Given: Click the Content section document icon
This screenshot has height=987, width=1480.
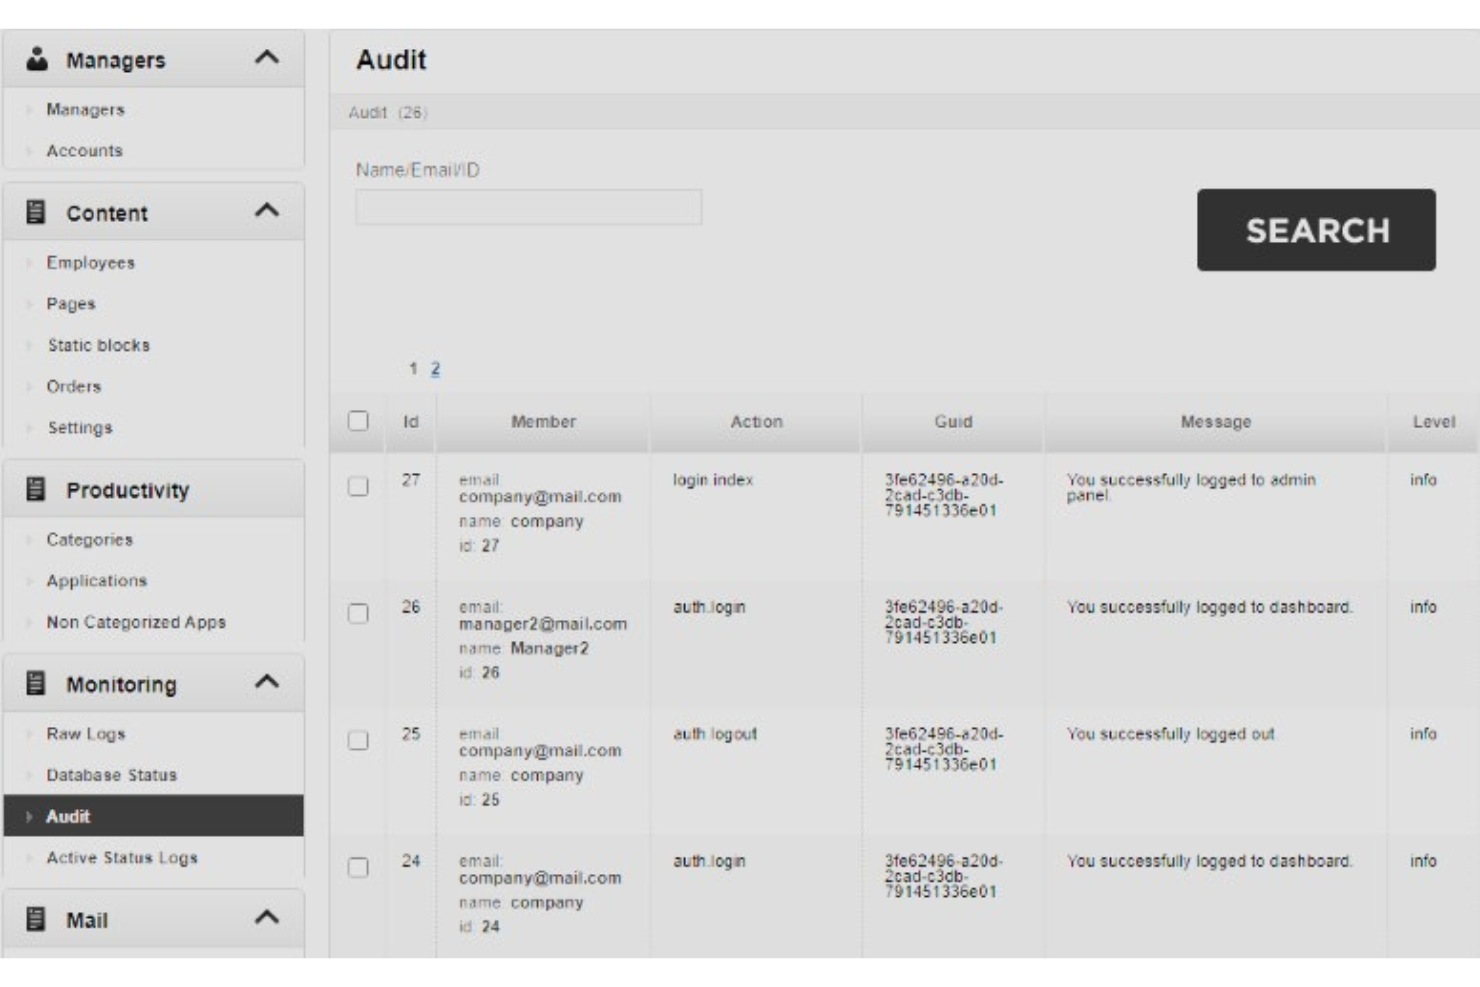Looking at the screenshot, I should tap(38, 211).
